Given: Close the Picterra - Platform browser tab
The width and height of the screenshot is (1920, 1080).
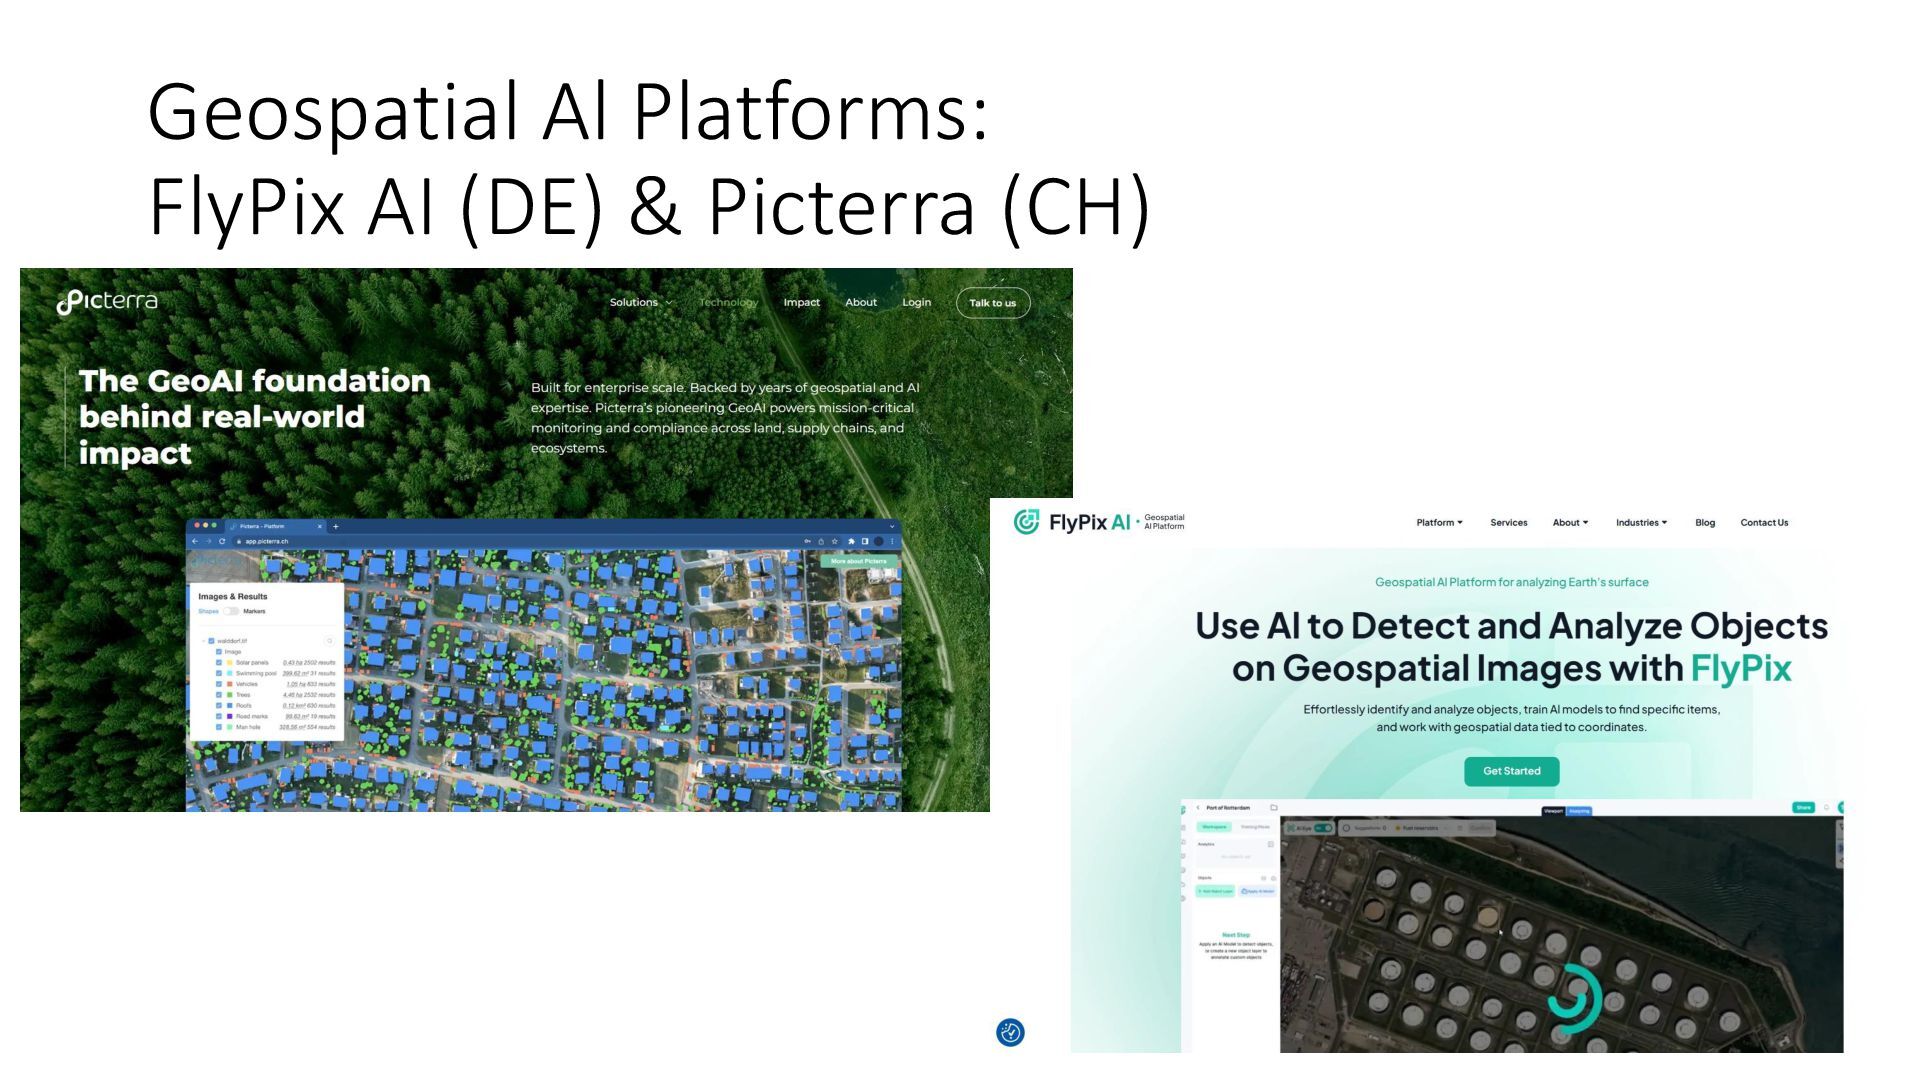Looking at the screenshot, I should [x=320, y=526].
